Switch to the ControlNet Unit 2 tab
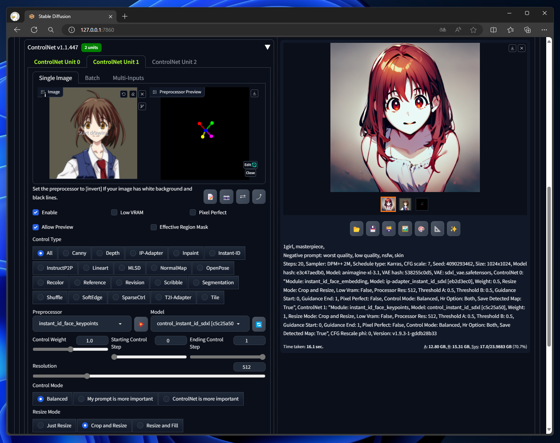The height and width of the screenshot is (443, 560). [x=174, y=62]
